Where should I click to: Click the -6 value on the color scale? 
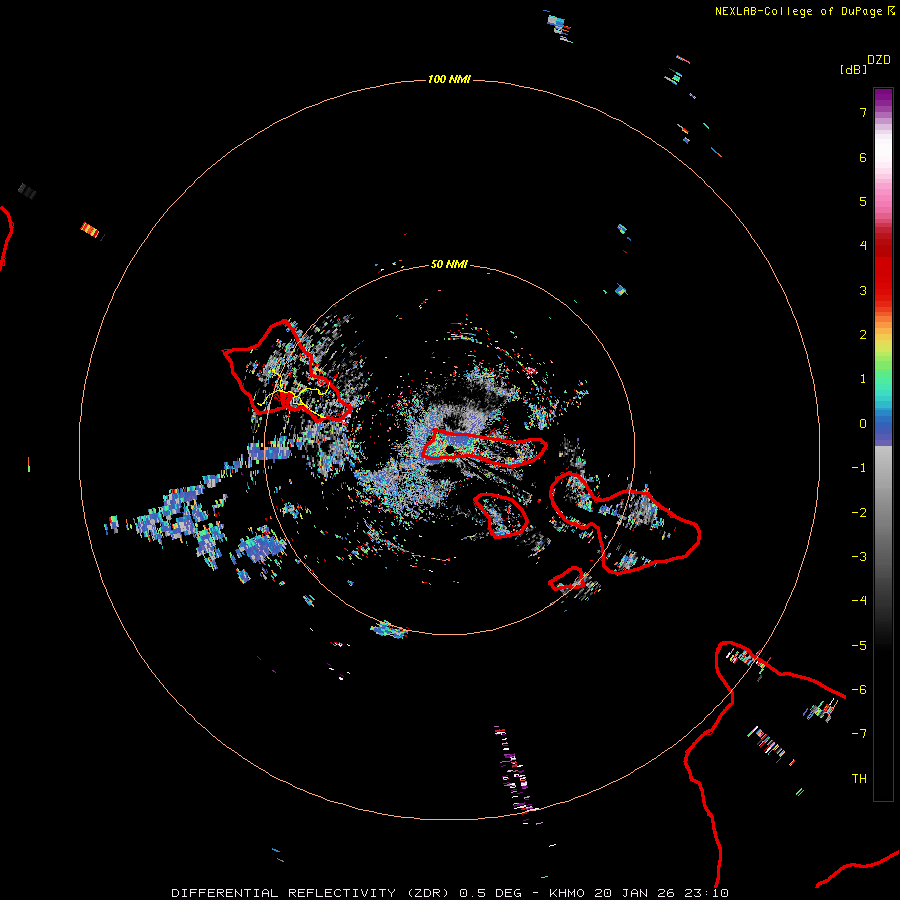click(859, 690)
